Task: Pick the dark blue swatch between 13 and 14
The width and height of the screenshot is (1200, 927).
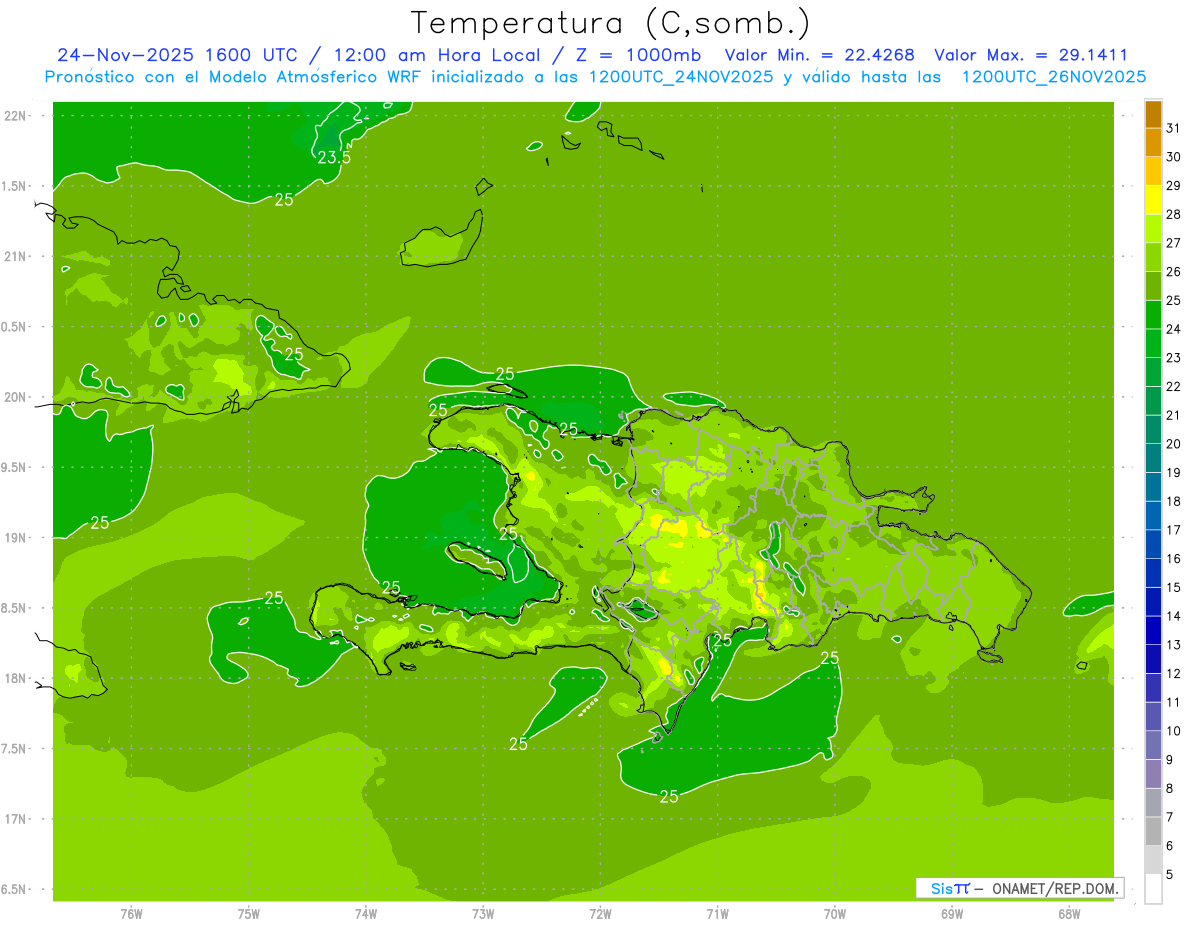Action: (x=1153, y=630)
